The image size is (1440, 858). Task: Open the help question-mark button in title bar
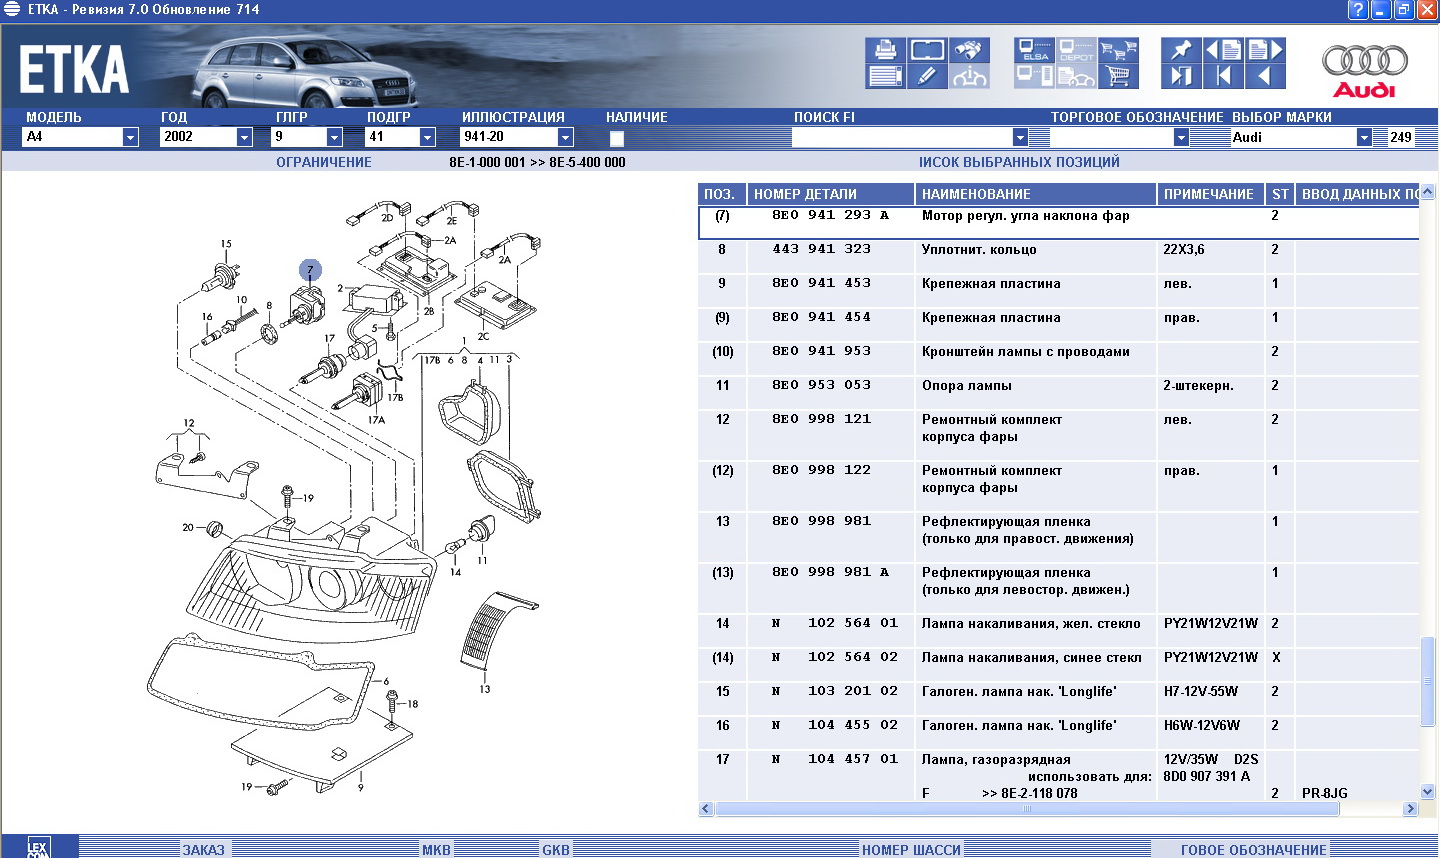click(x=1358, y=10)
